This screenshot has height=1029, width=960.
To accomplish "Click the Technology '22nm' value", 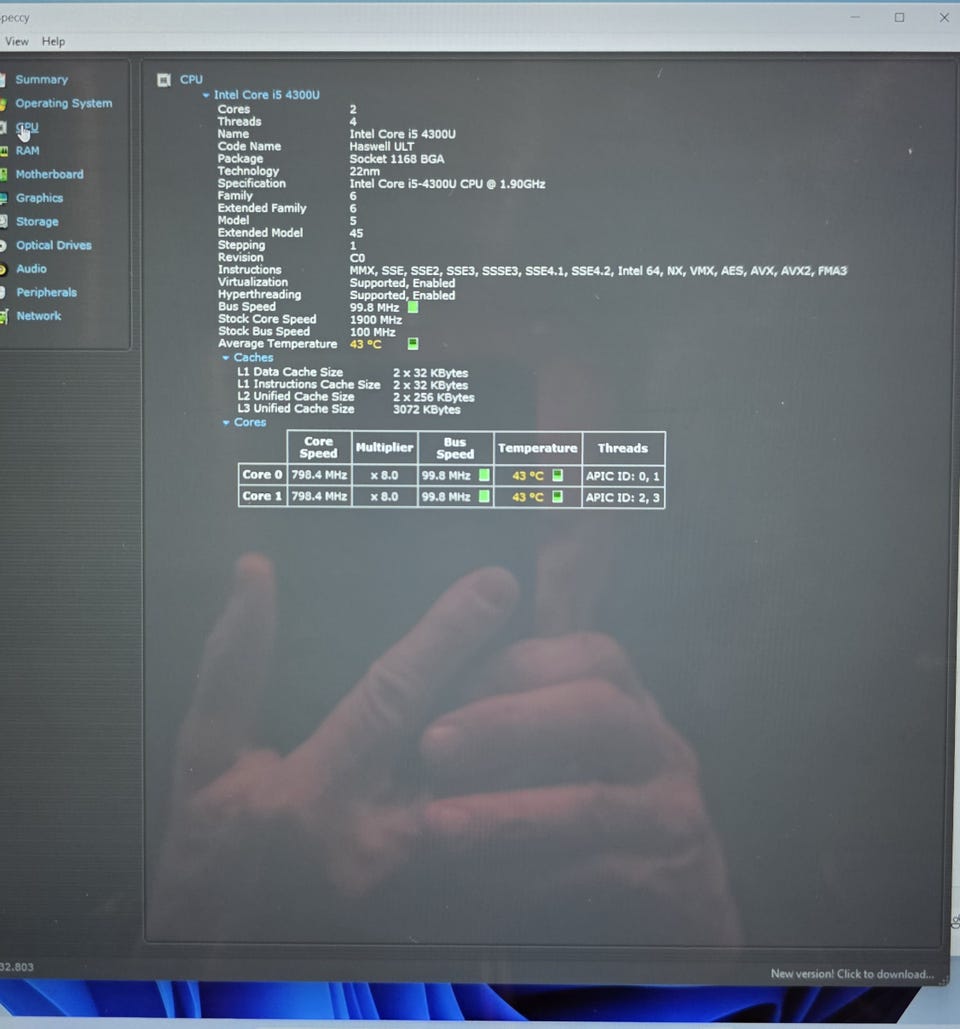I will [x=364, y=171].
